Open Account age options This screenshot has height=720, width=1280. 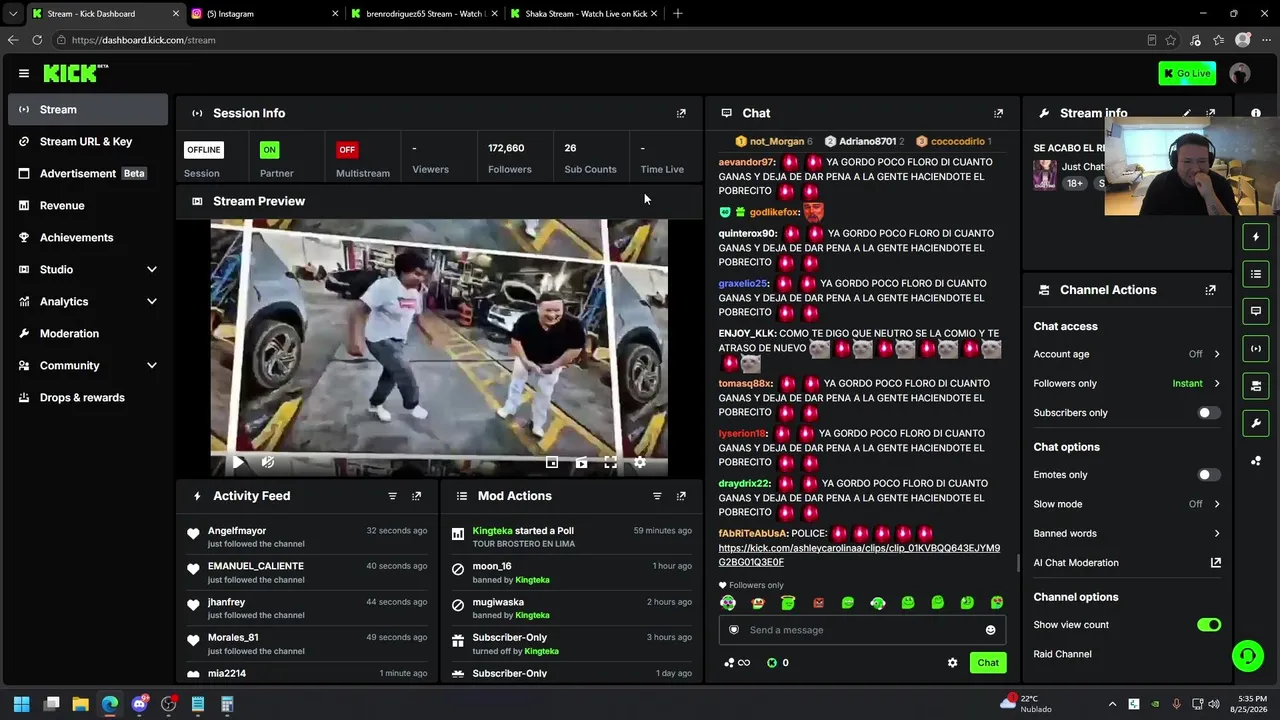coord(1127,354)
